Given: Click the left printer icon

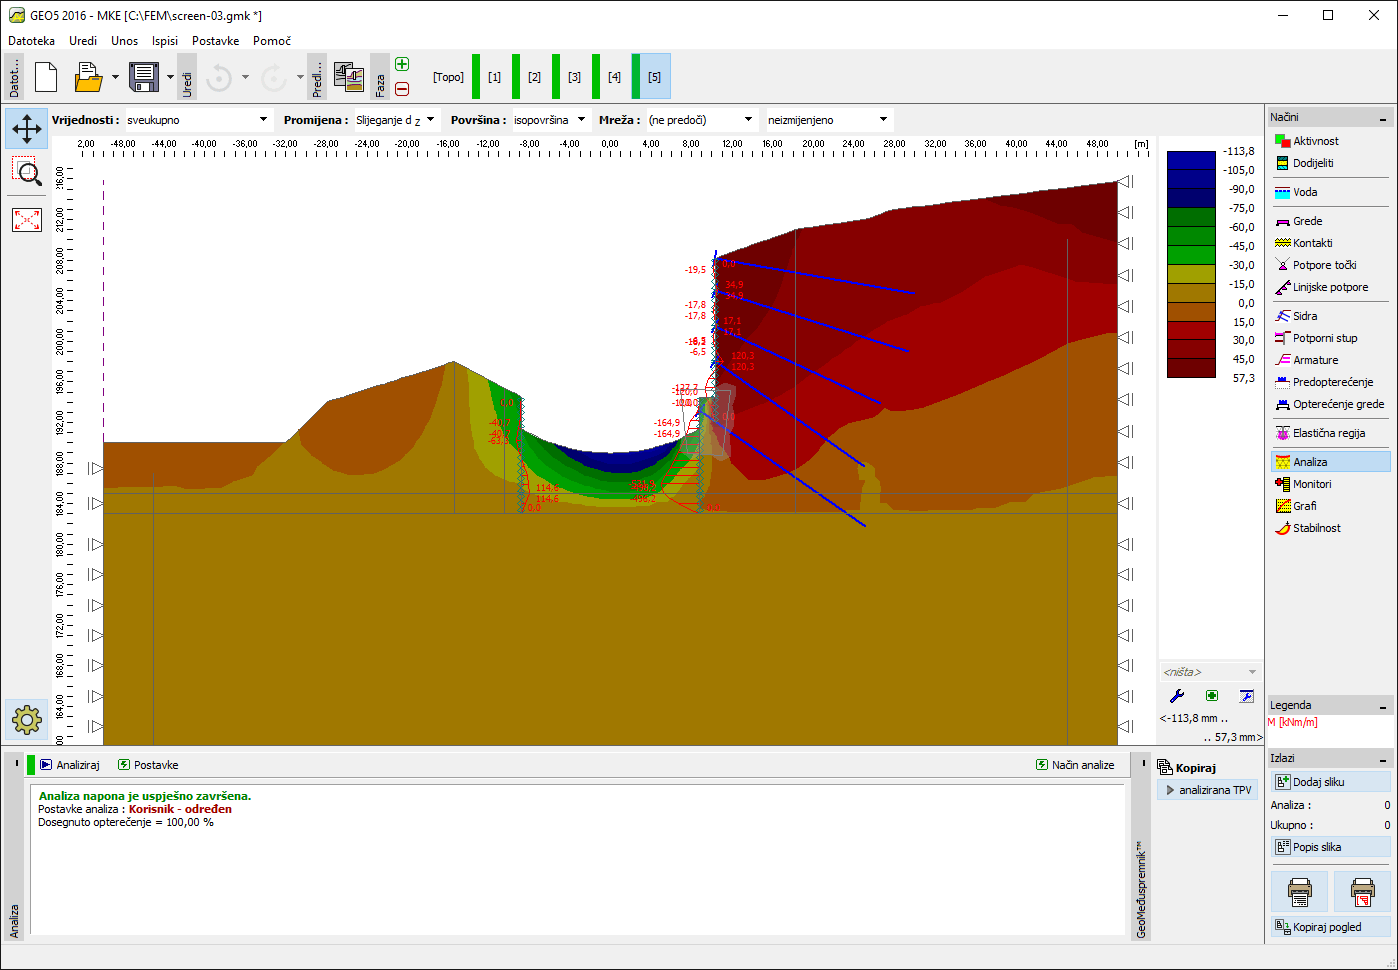Looking at the screenshot, I should point(1299,890).
